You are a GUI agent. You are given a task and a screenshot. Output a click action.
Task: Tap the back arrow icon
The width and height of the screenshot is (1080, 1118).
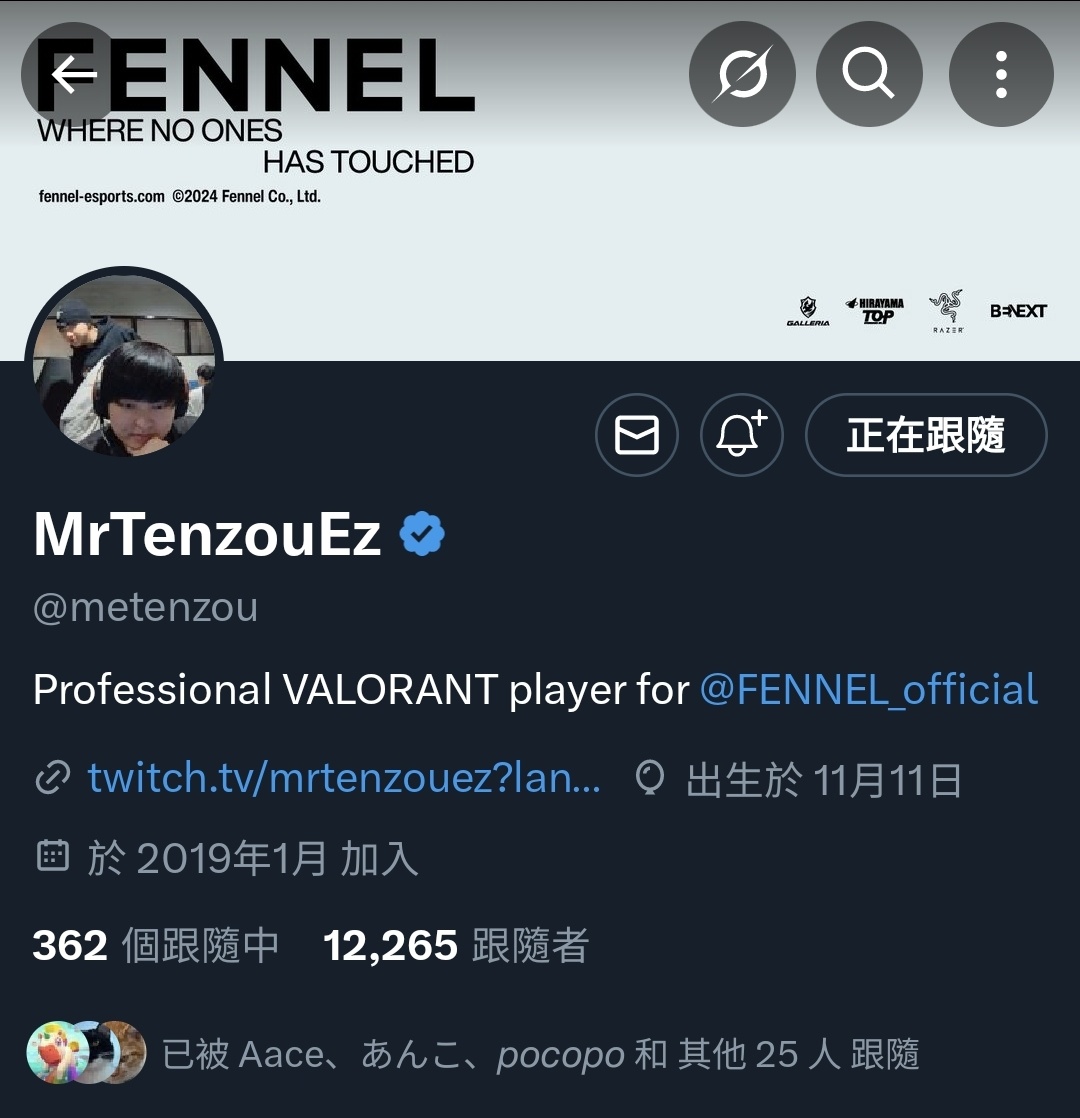73,73
